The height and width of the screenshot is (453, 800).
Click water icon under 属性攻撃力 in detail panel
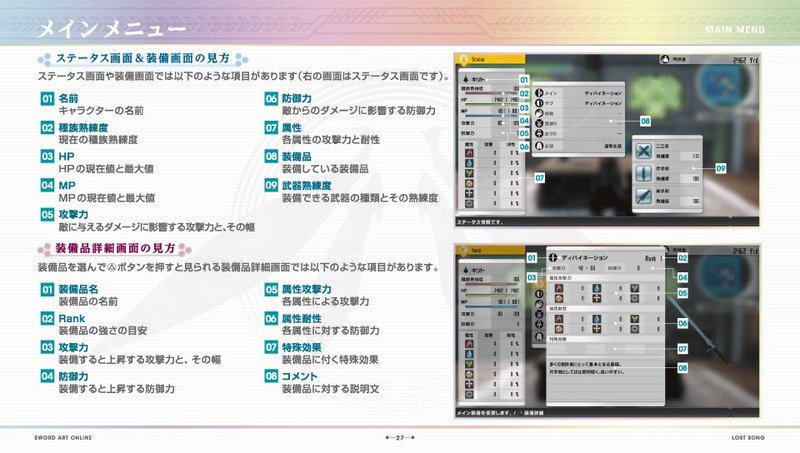[596, 288]
